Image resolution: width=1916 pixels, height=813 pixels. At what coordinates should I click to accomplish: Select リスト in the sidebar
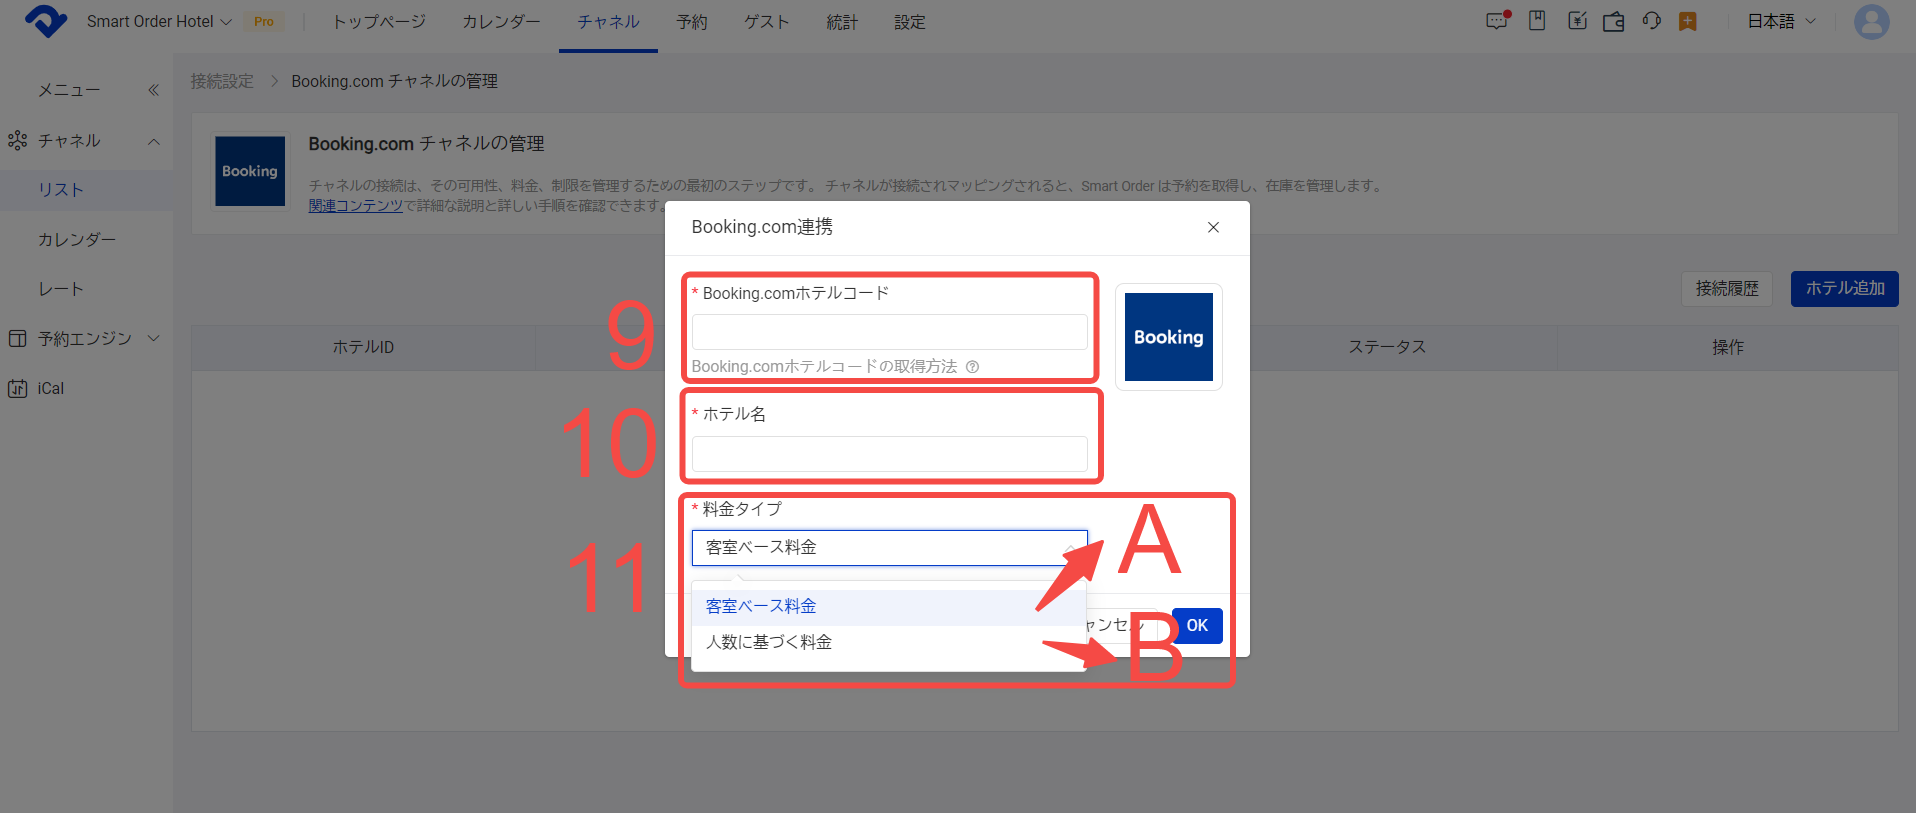(x=86, y=190)
